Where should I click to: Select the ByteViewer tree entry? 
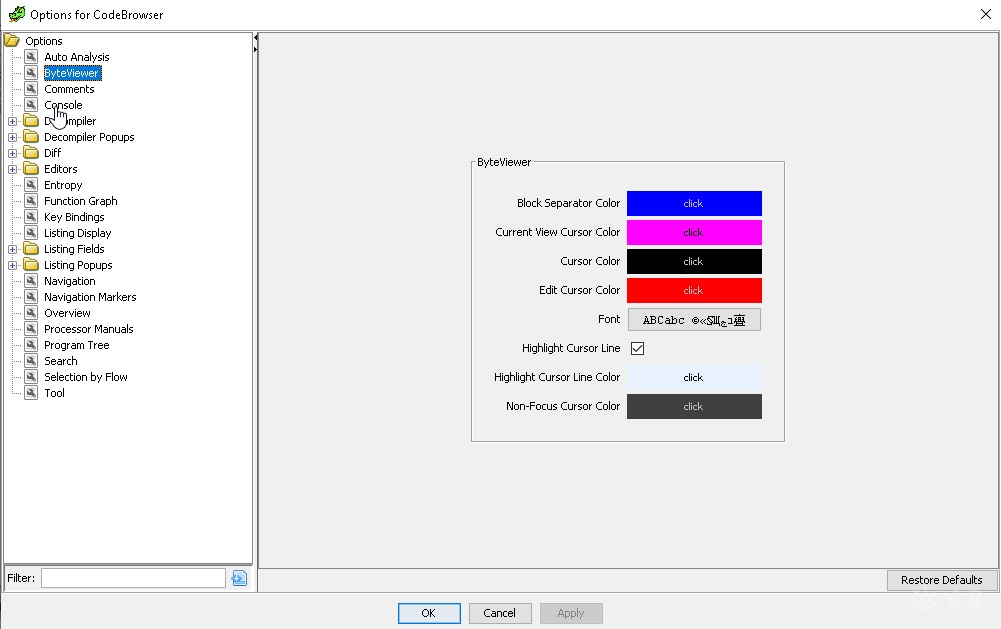pyautogui.click(x=72, y=73)
